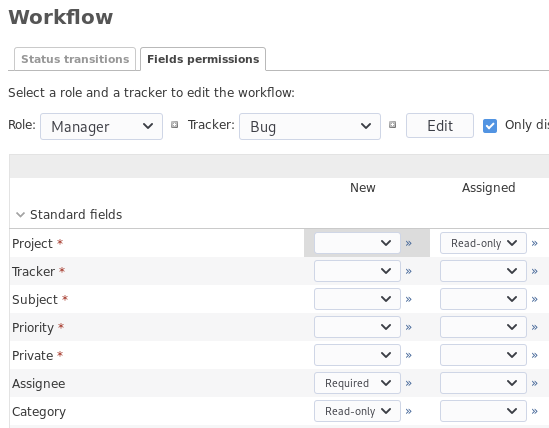Click » arrow after Tracker Assigned dropdown

click(534, 271)
